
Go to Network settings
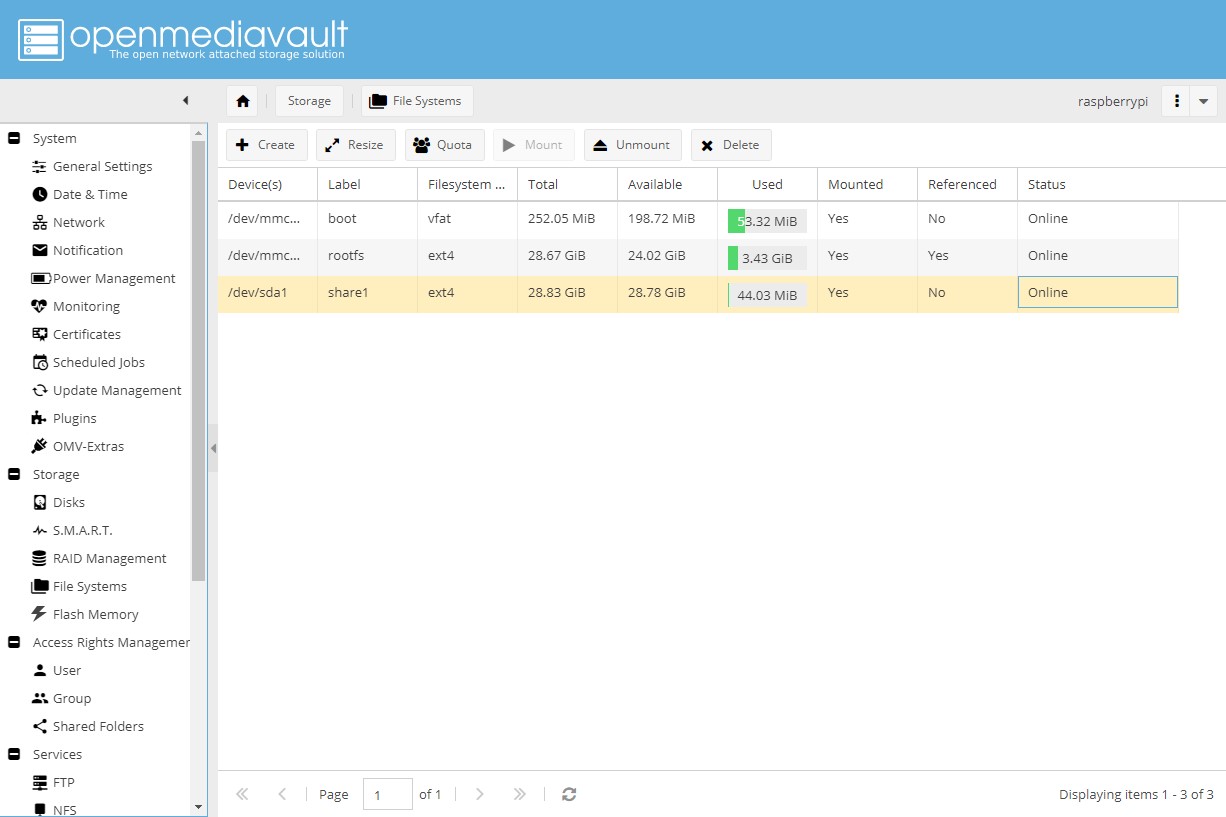click(78, 223)
